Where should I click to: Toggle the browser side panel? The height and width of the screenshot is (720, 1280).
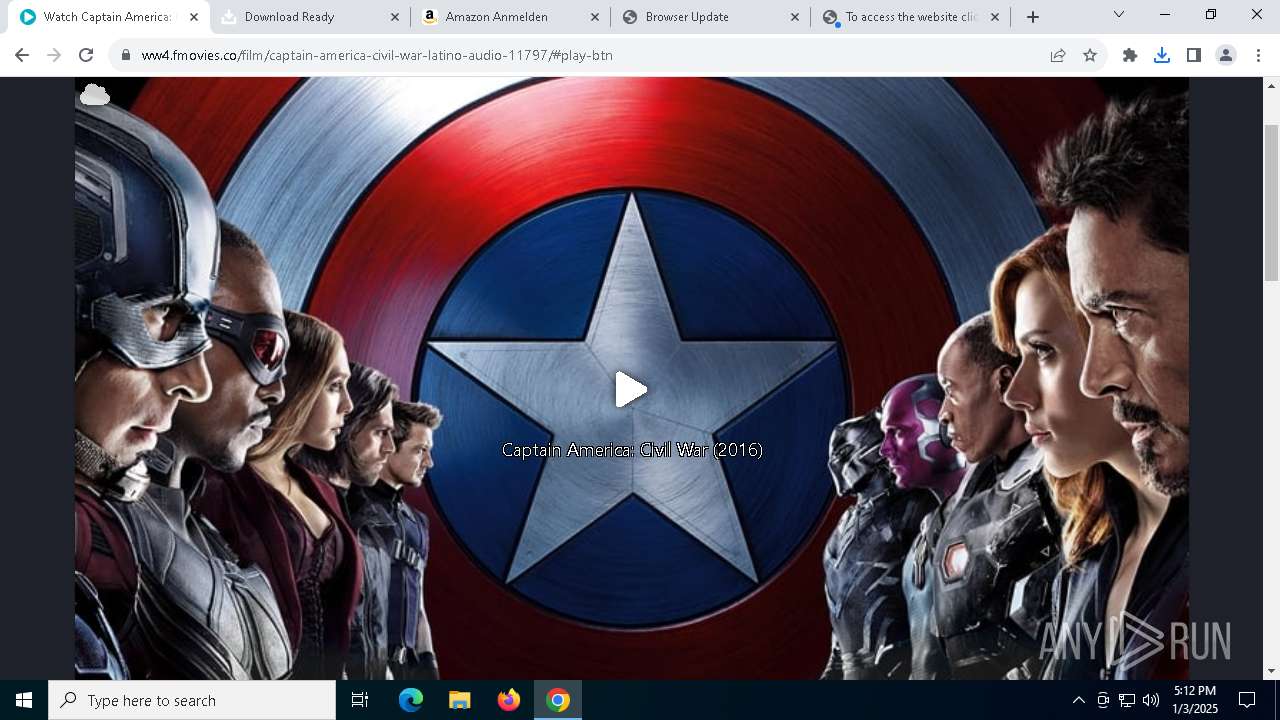tap(1194, 55)
